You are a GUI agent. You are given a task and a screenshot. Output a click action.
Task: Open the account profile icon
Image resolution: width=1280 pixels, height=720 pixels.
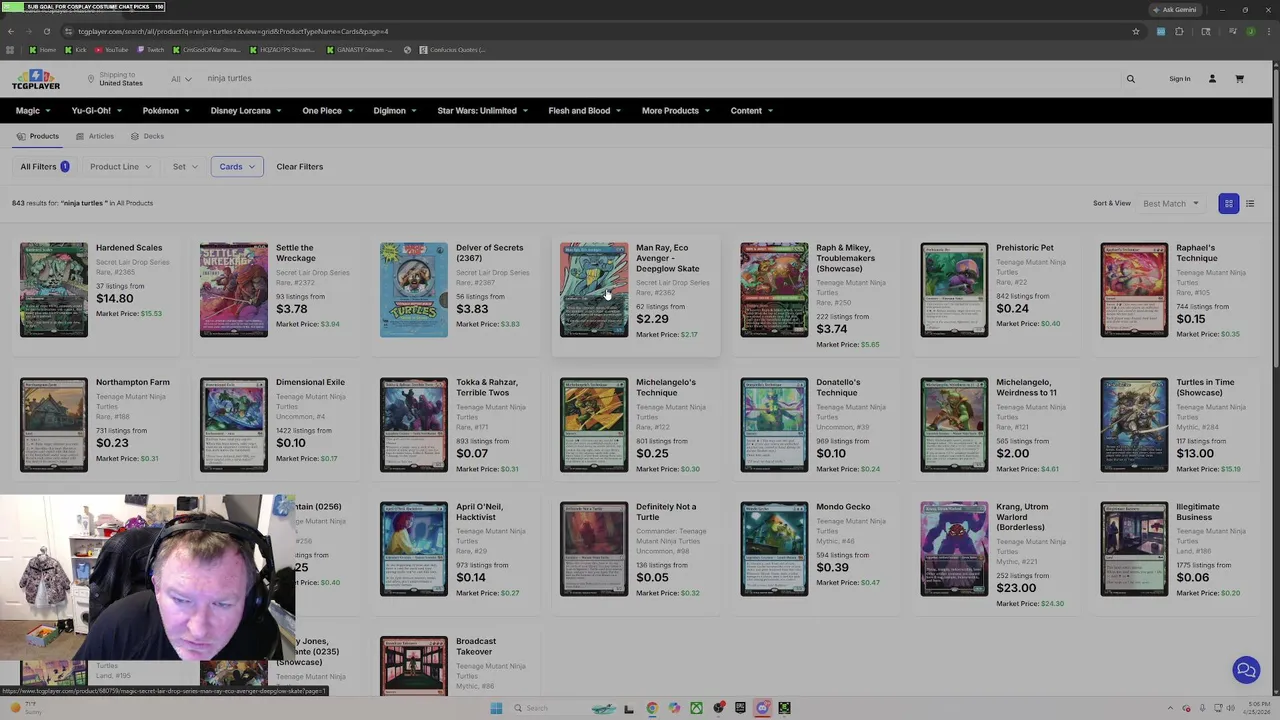1212,79
